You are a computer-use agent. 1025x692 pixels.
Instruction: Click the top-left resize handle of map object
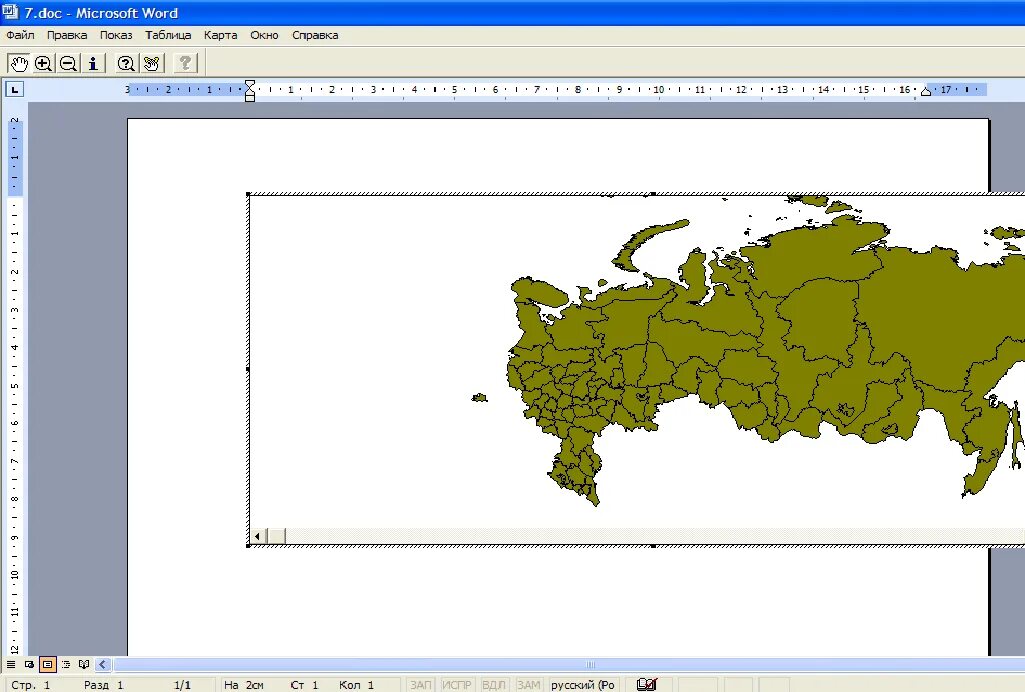click(x=248, y=194)
